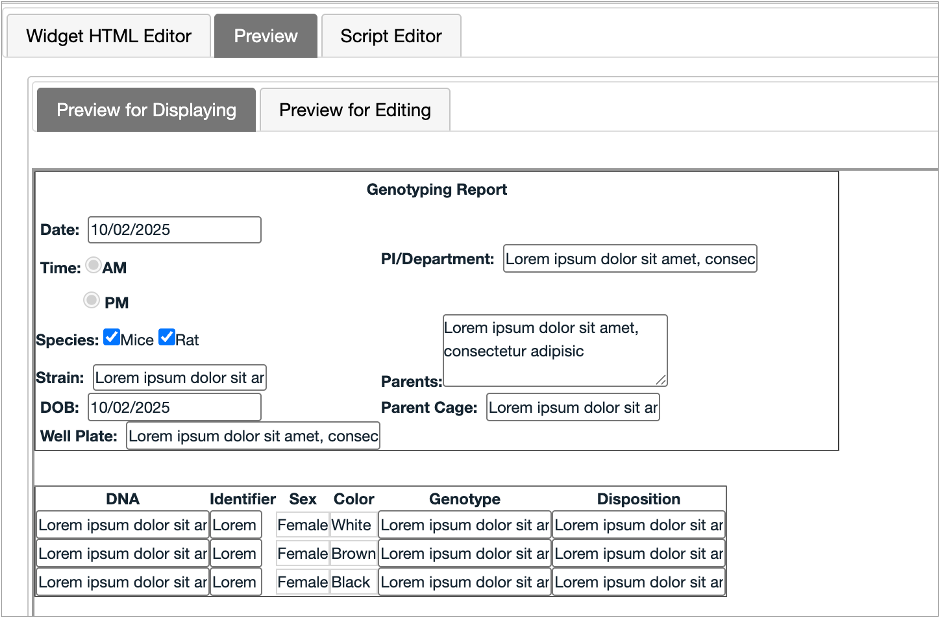
Task: Click the PI/Department text field
Action: [x=630, y=257]
